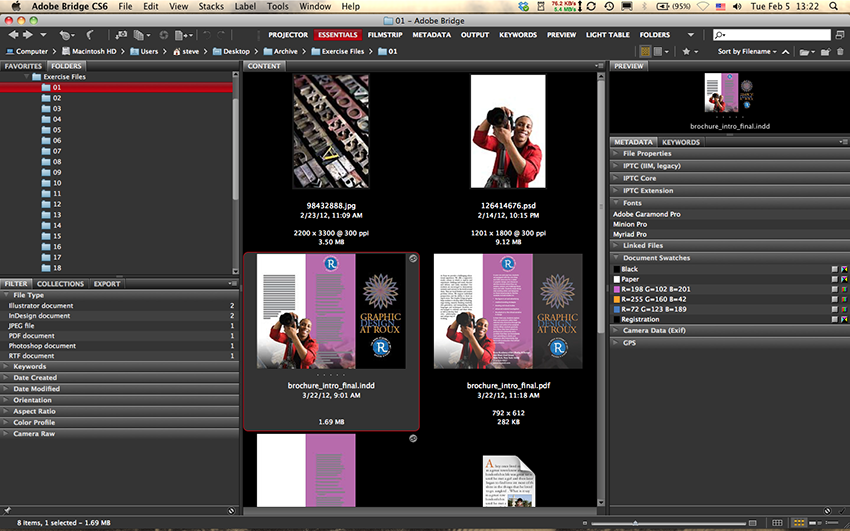Open the Label menu

245,7
